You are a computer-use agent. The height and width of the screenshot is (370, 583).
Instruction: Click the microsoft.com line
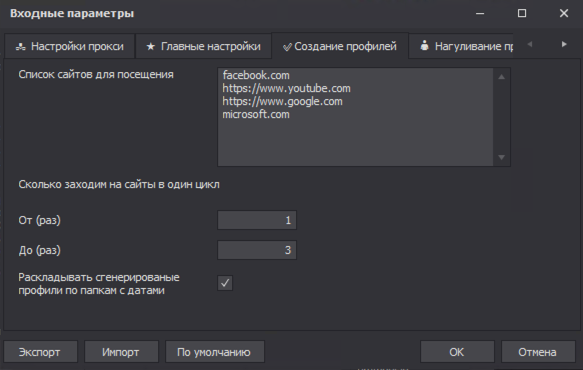tap(256, 114)
